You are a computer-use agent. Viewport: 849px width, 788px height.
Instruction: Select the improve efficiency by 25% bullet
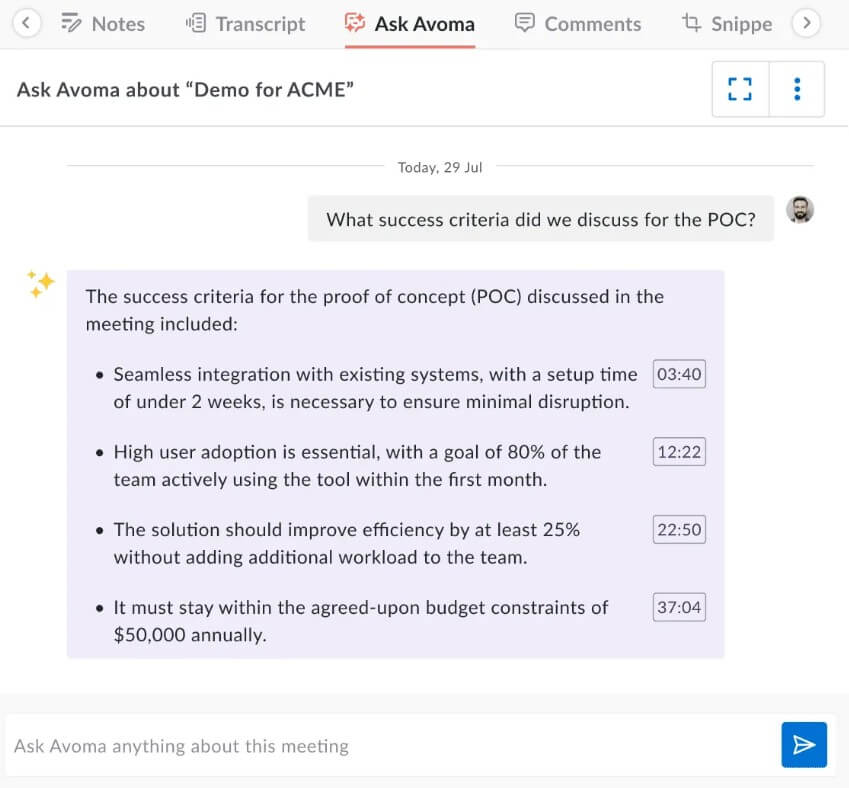(x=347, y=543)
